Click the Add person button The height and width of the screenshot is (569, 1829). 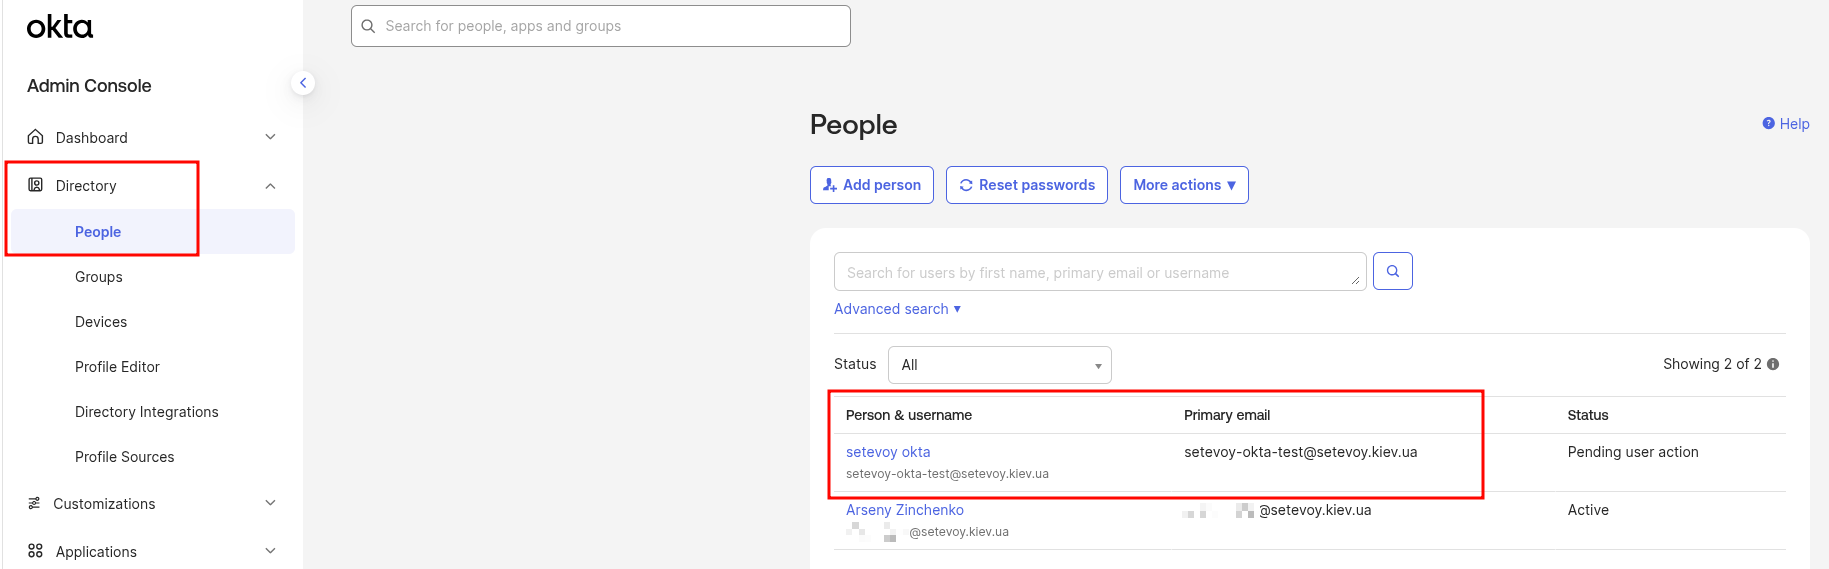(871, 185)
